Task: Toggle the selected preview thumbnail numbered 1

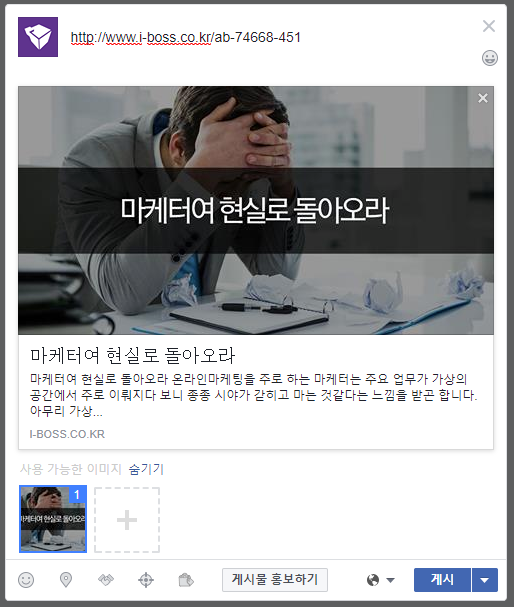Action: pyautogui.click(x=53, y=519)
